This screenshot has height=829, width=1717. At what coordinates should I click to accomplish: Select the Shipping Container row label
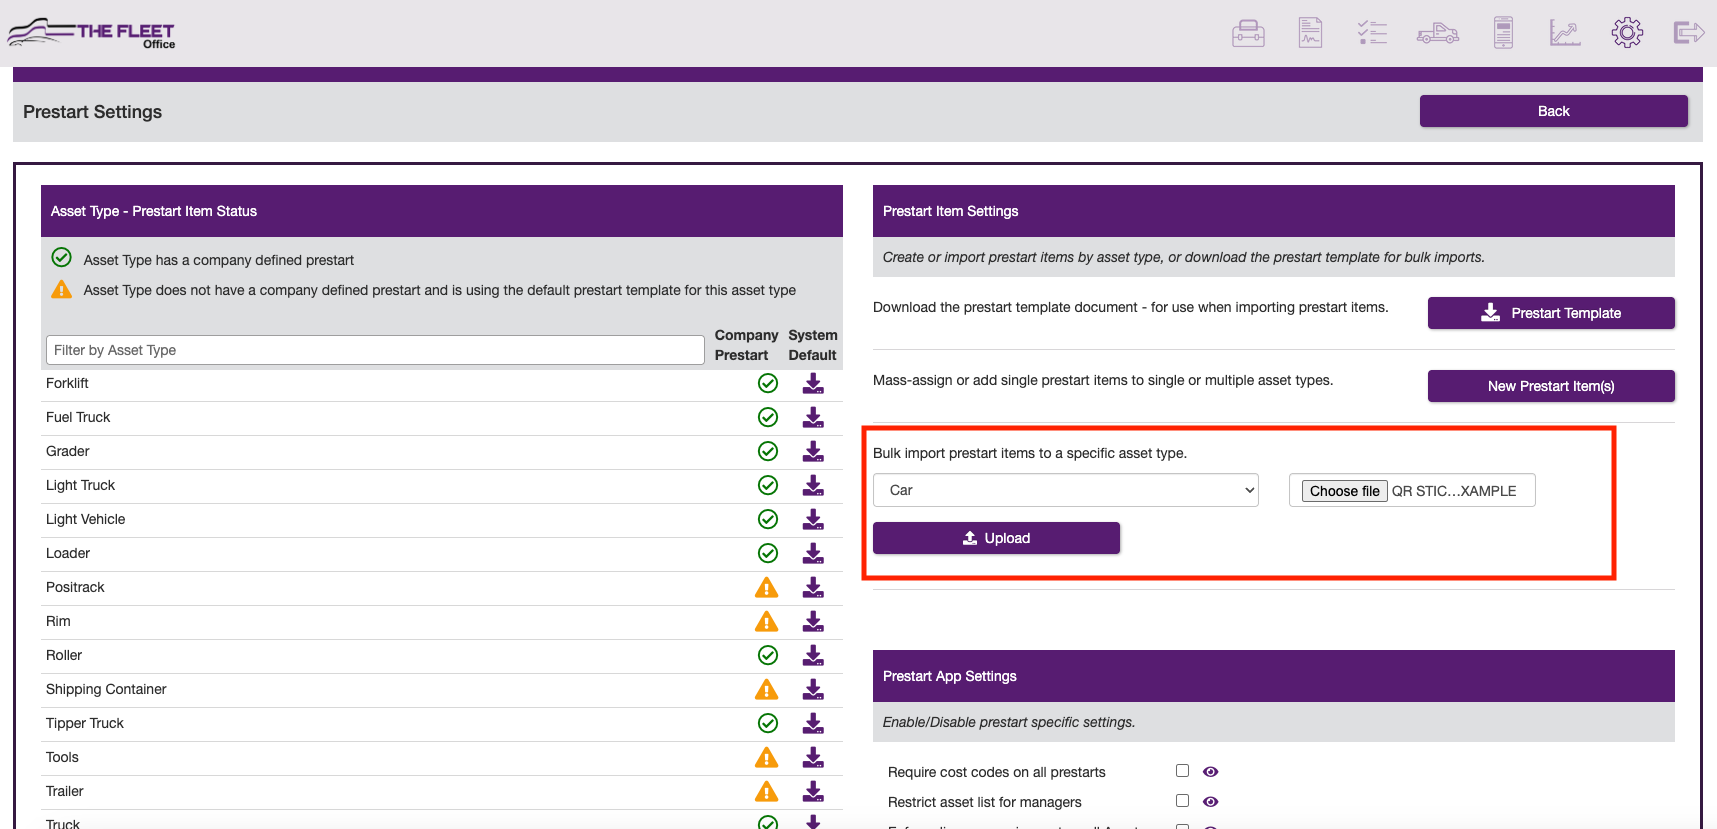pyautogui.click(x=106, y=689)
